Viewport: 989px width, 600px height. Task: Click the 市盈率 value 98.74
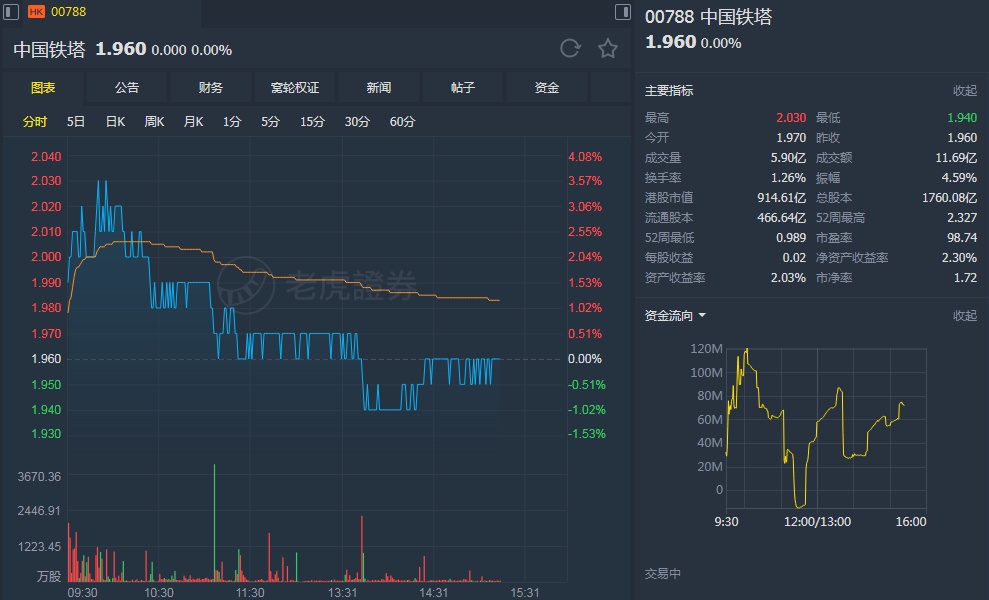[x=962, y=238]
